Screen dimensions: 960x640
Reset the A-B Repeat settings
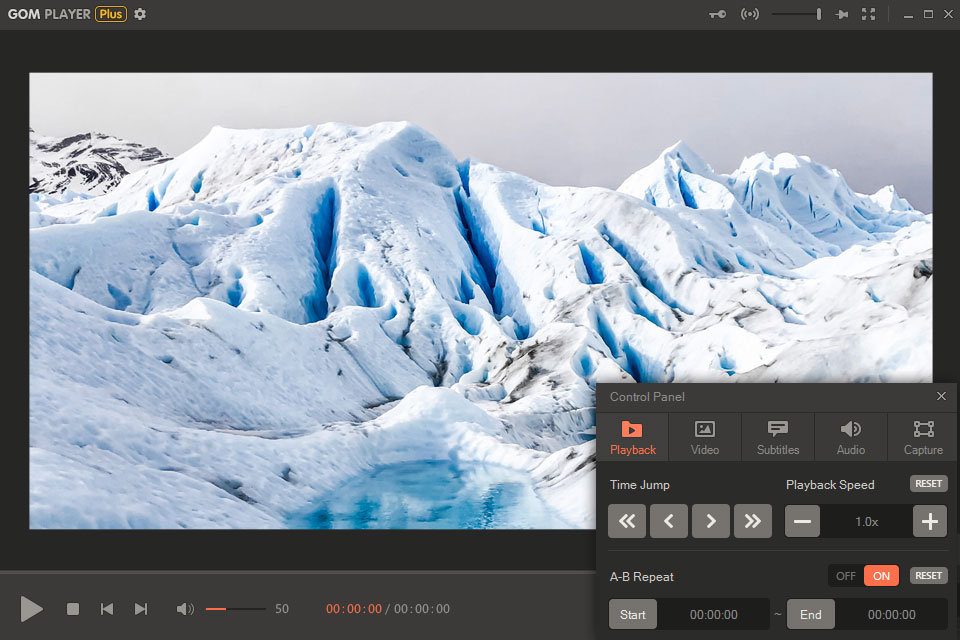(929, 576)
